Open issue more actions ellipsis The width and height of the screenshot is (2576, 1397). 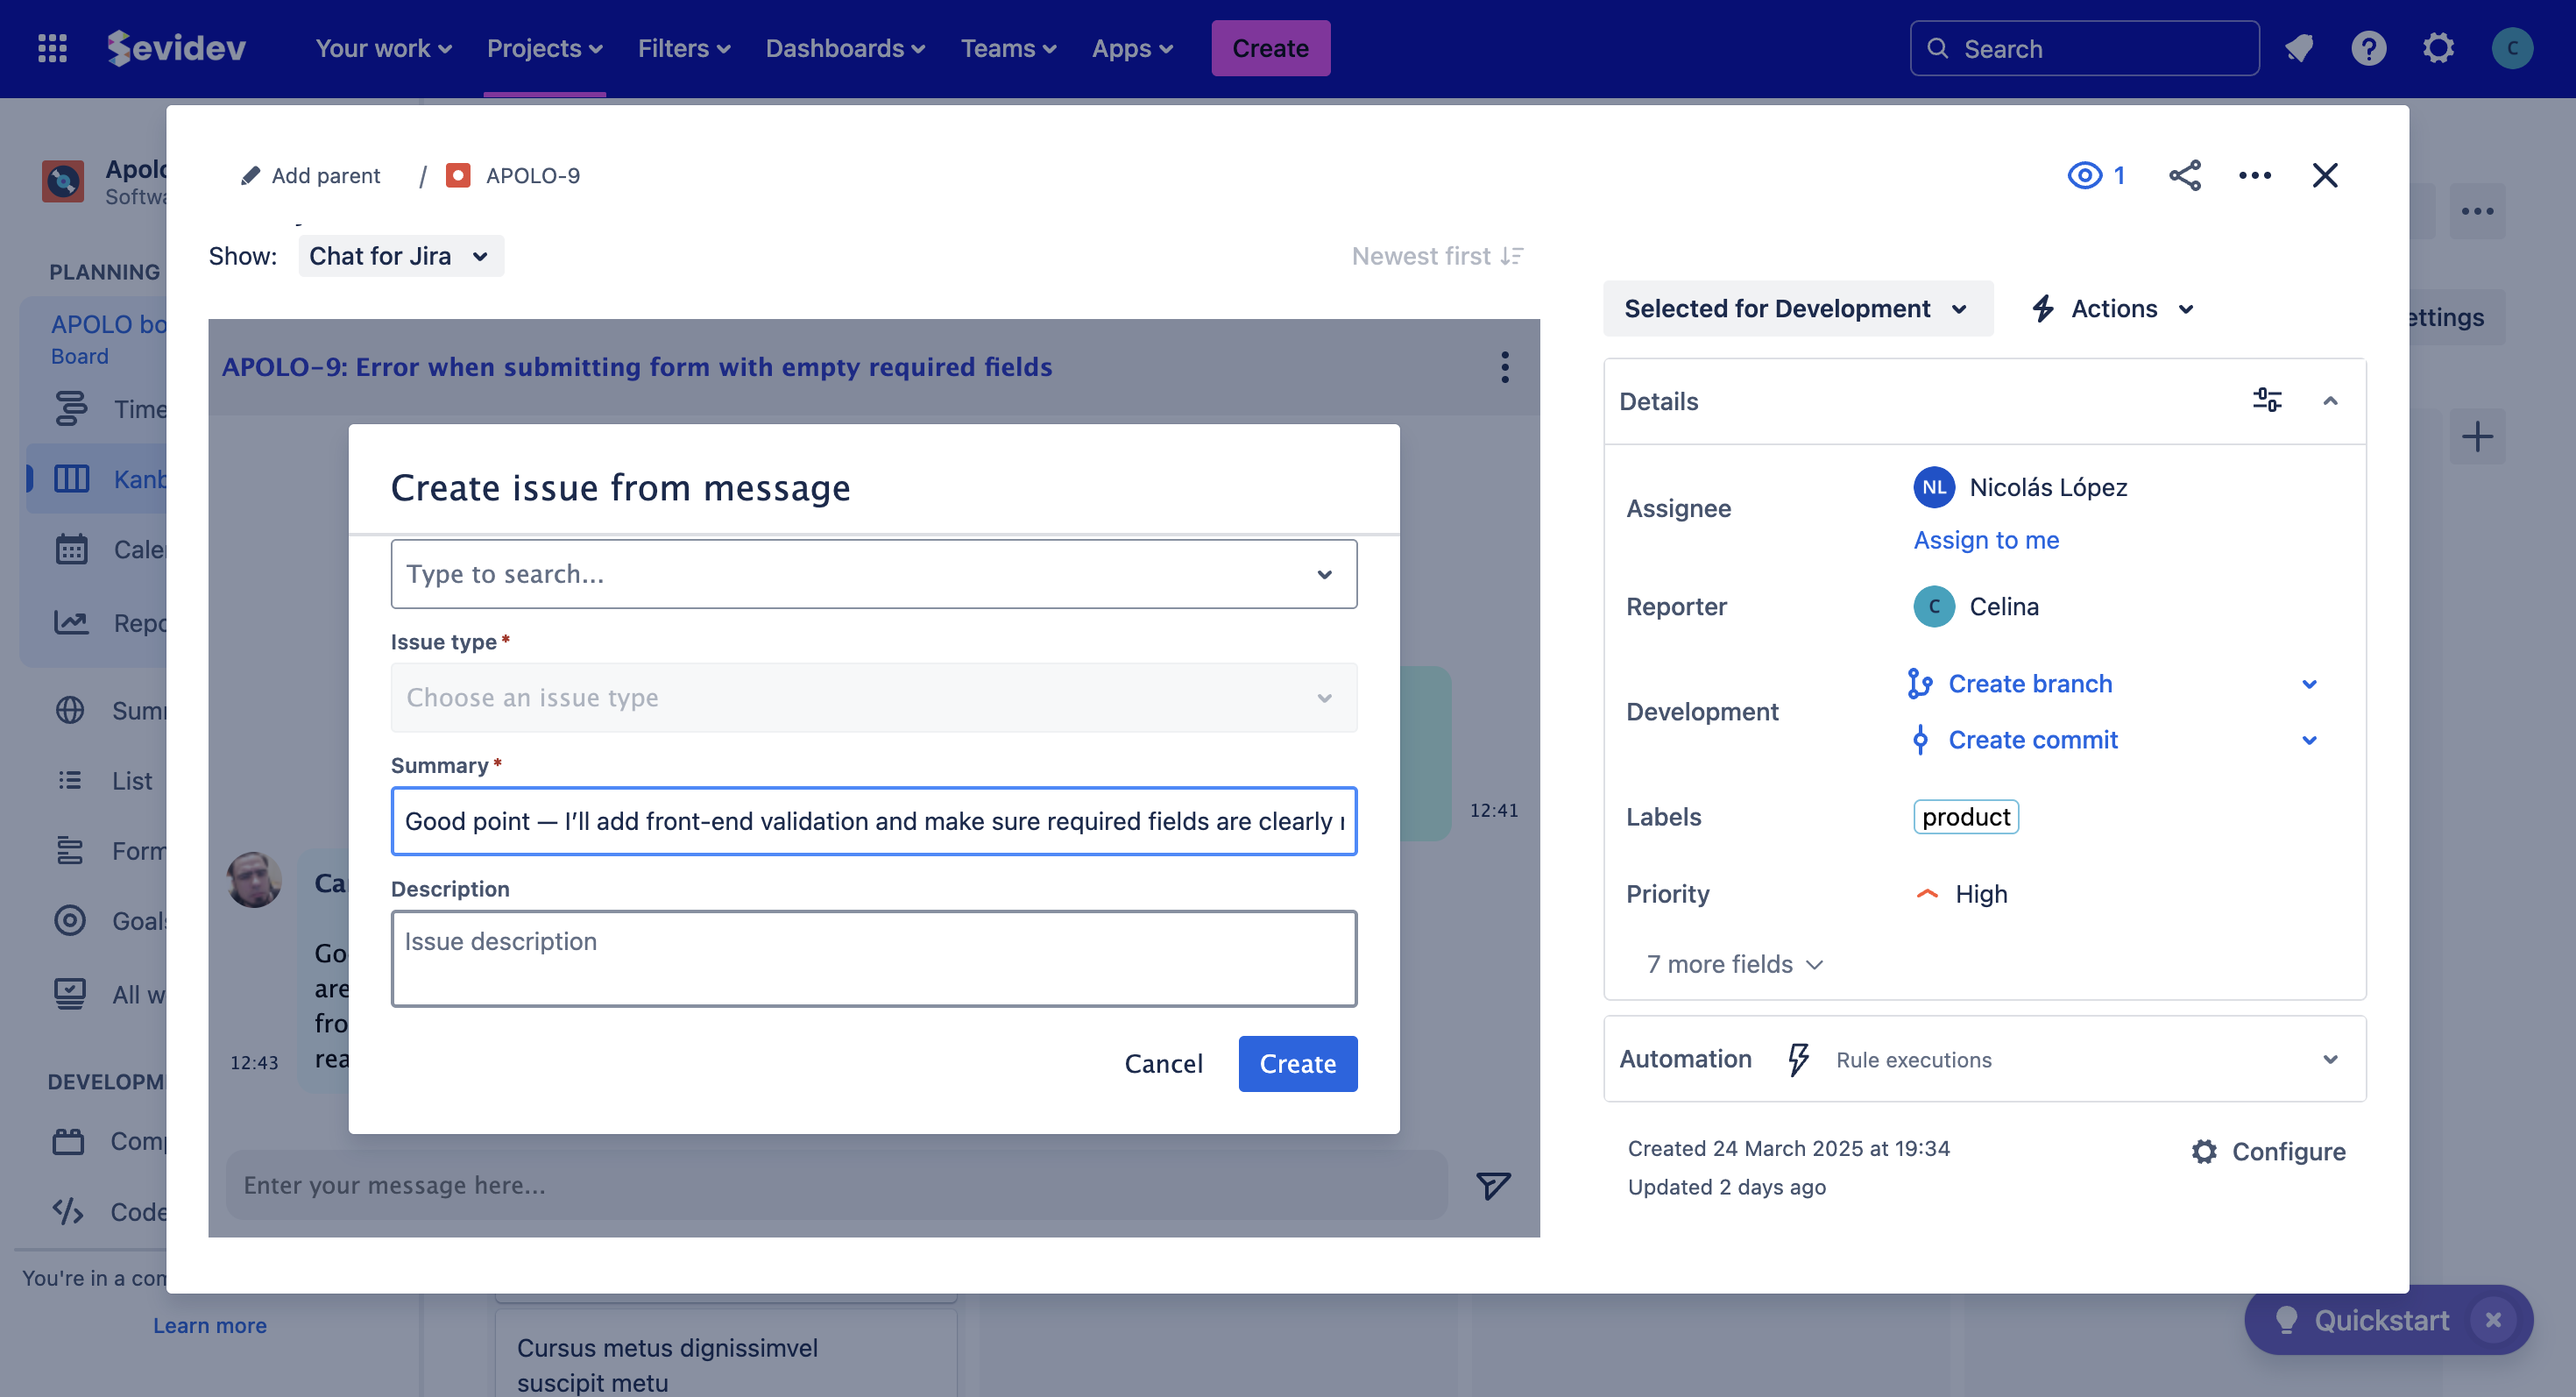click(x=2254, y=175)
